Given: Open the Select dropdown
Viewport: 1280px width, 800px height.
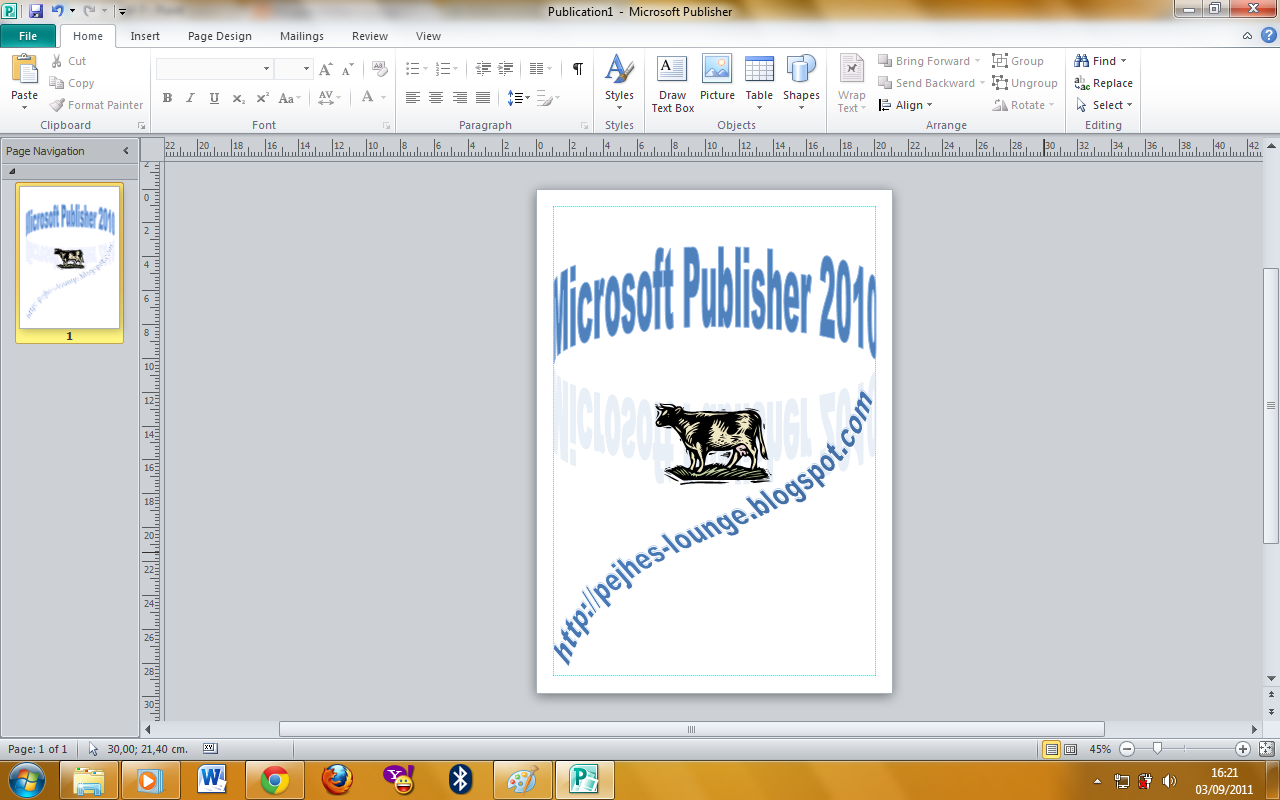Looking at the screenshot, I should pos(1104,105).
